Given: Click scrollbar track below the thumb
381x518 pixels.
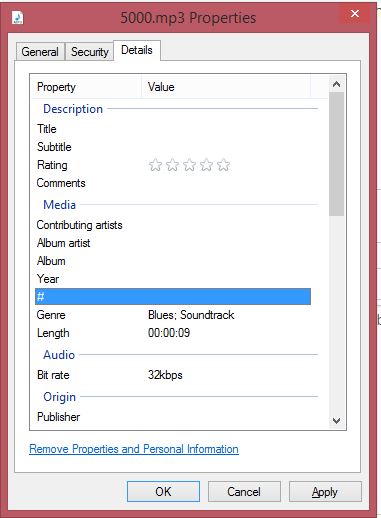Looking at the screenshot, I should (336, 313).
